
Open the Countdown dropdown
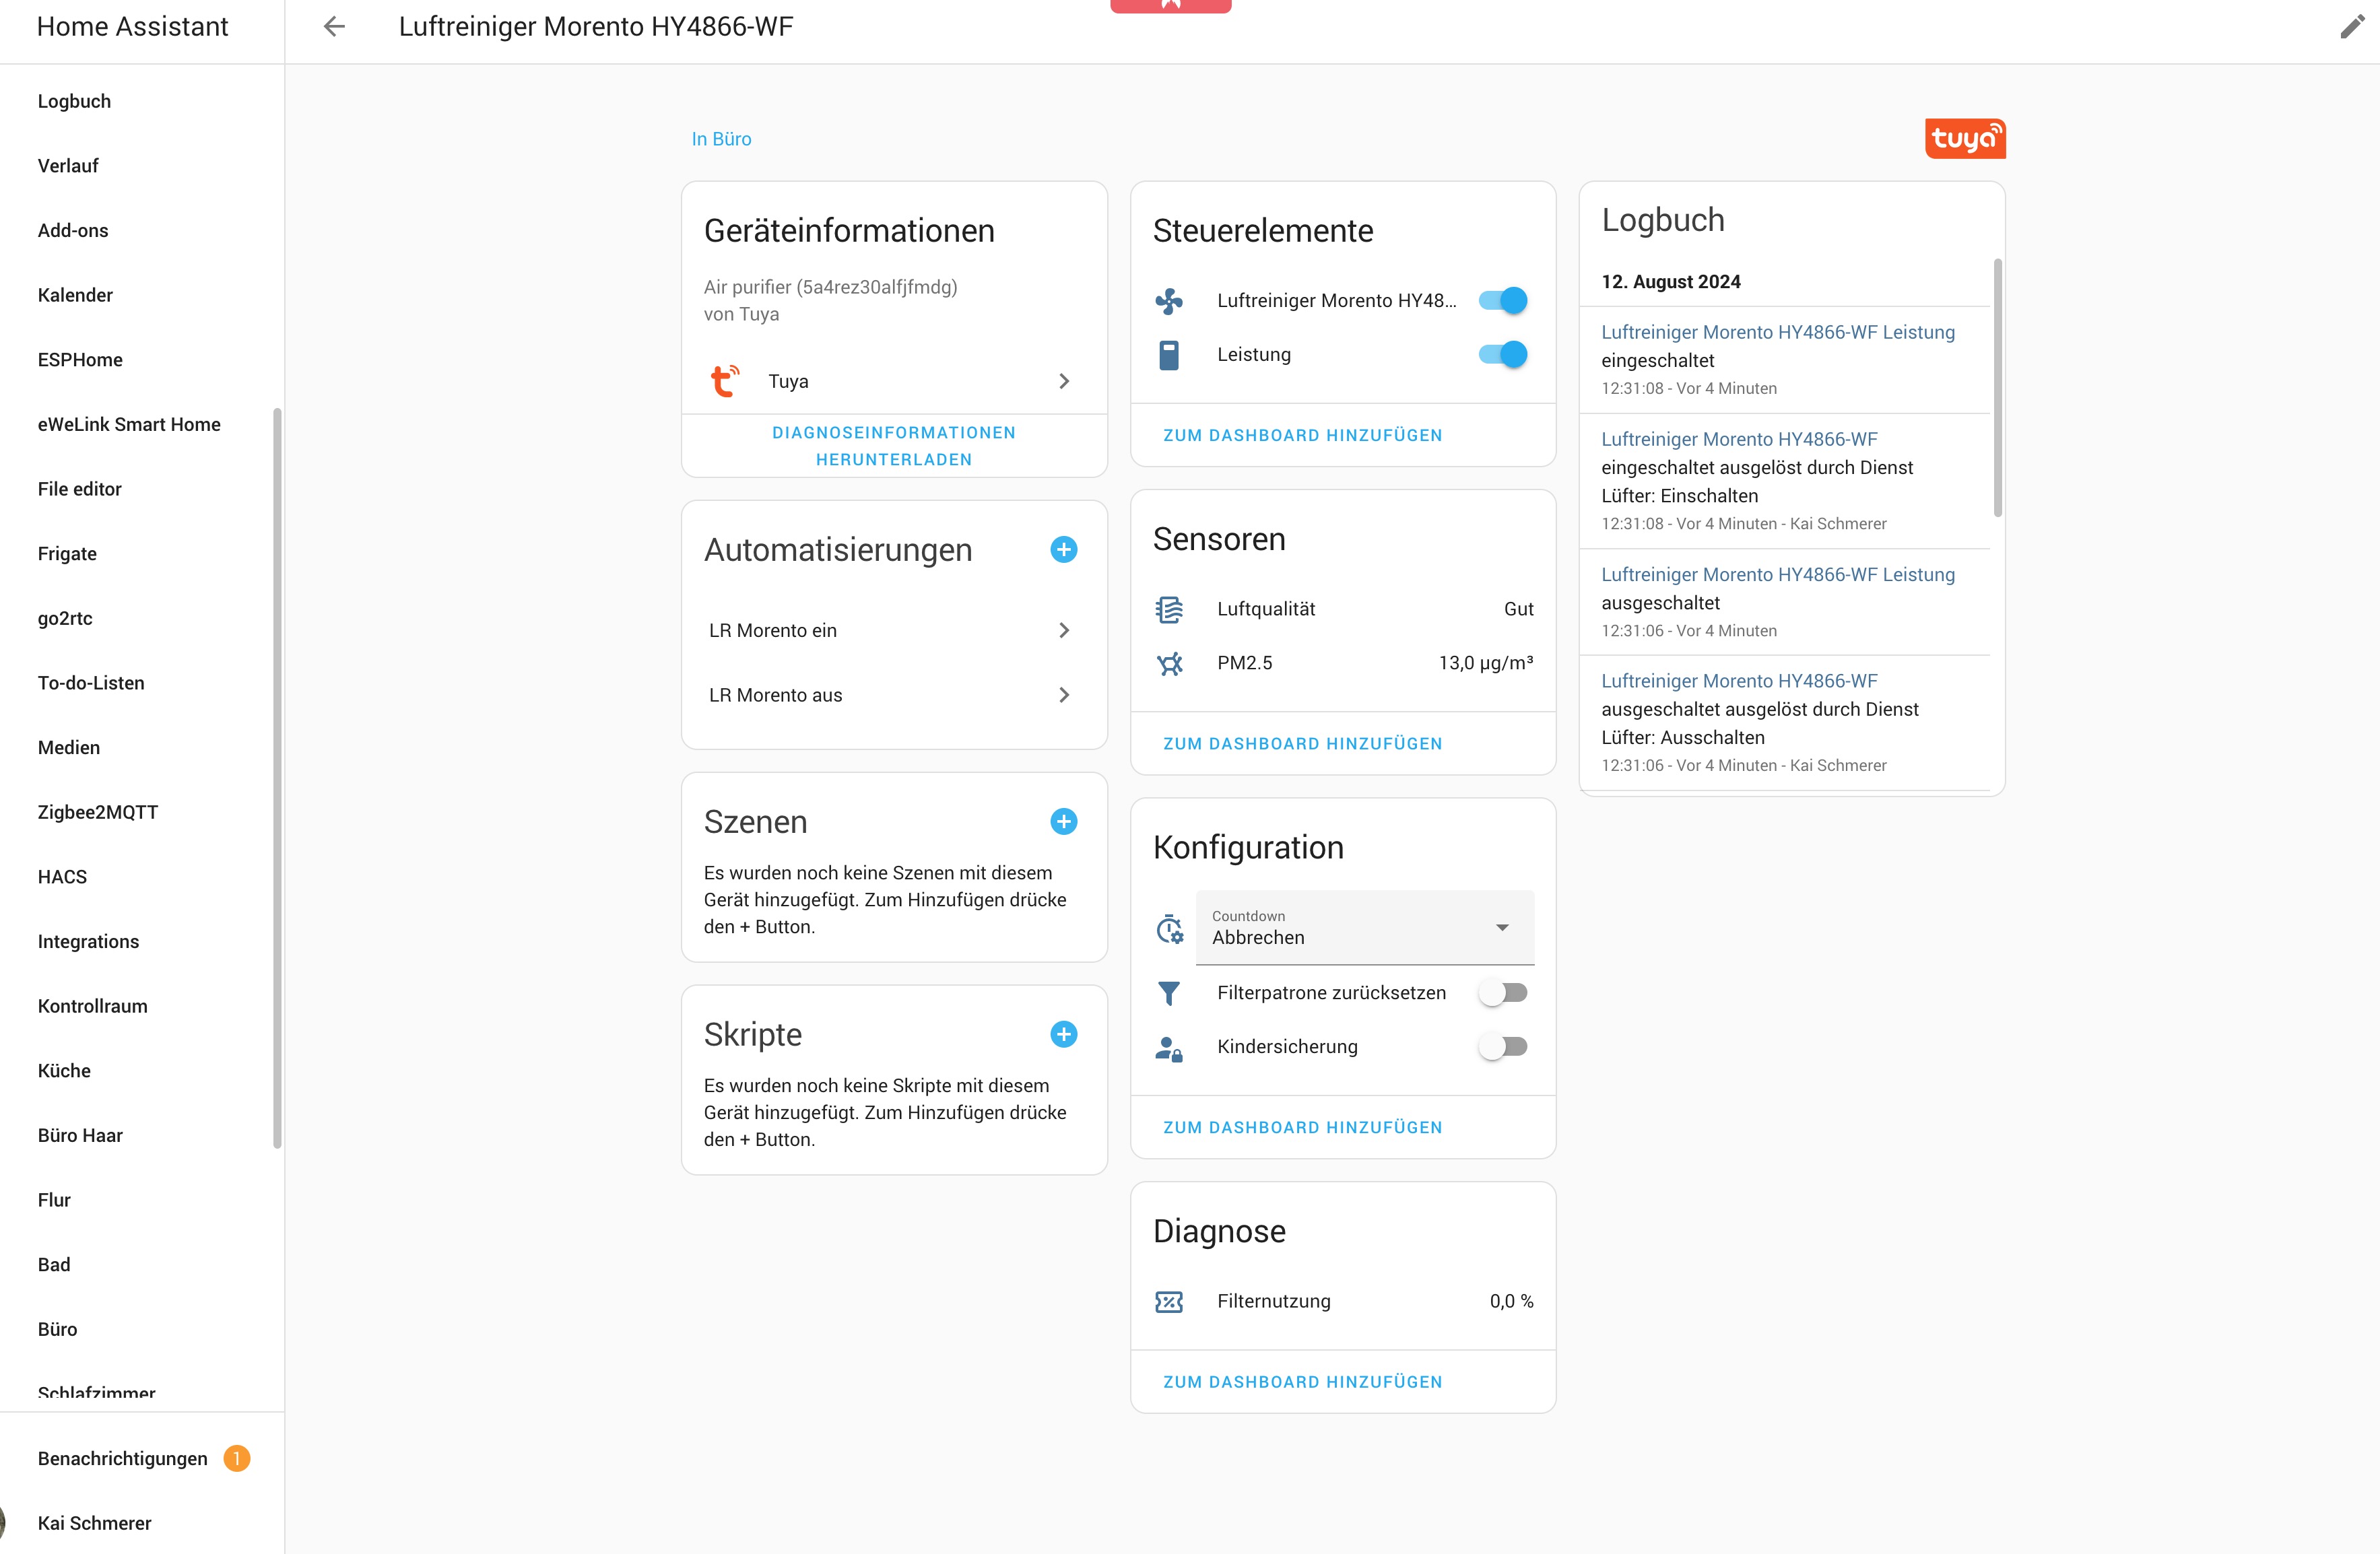1364,928
